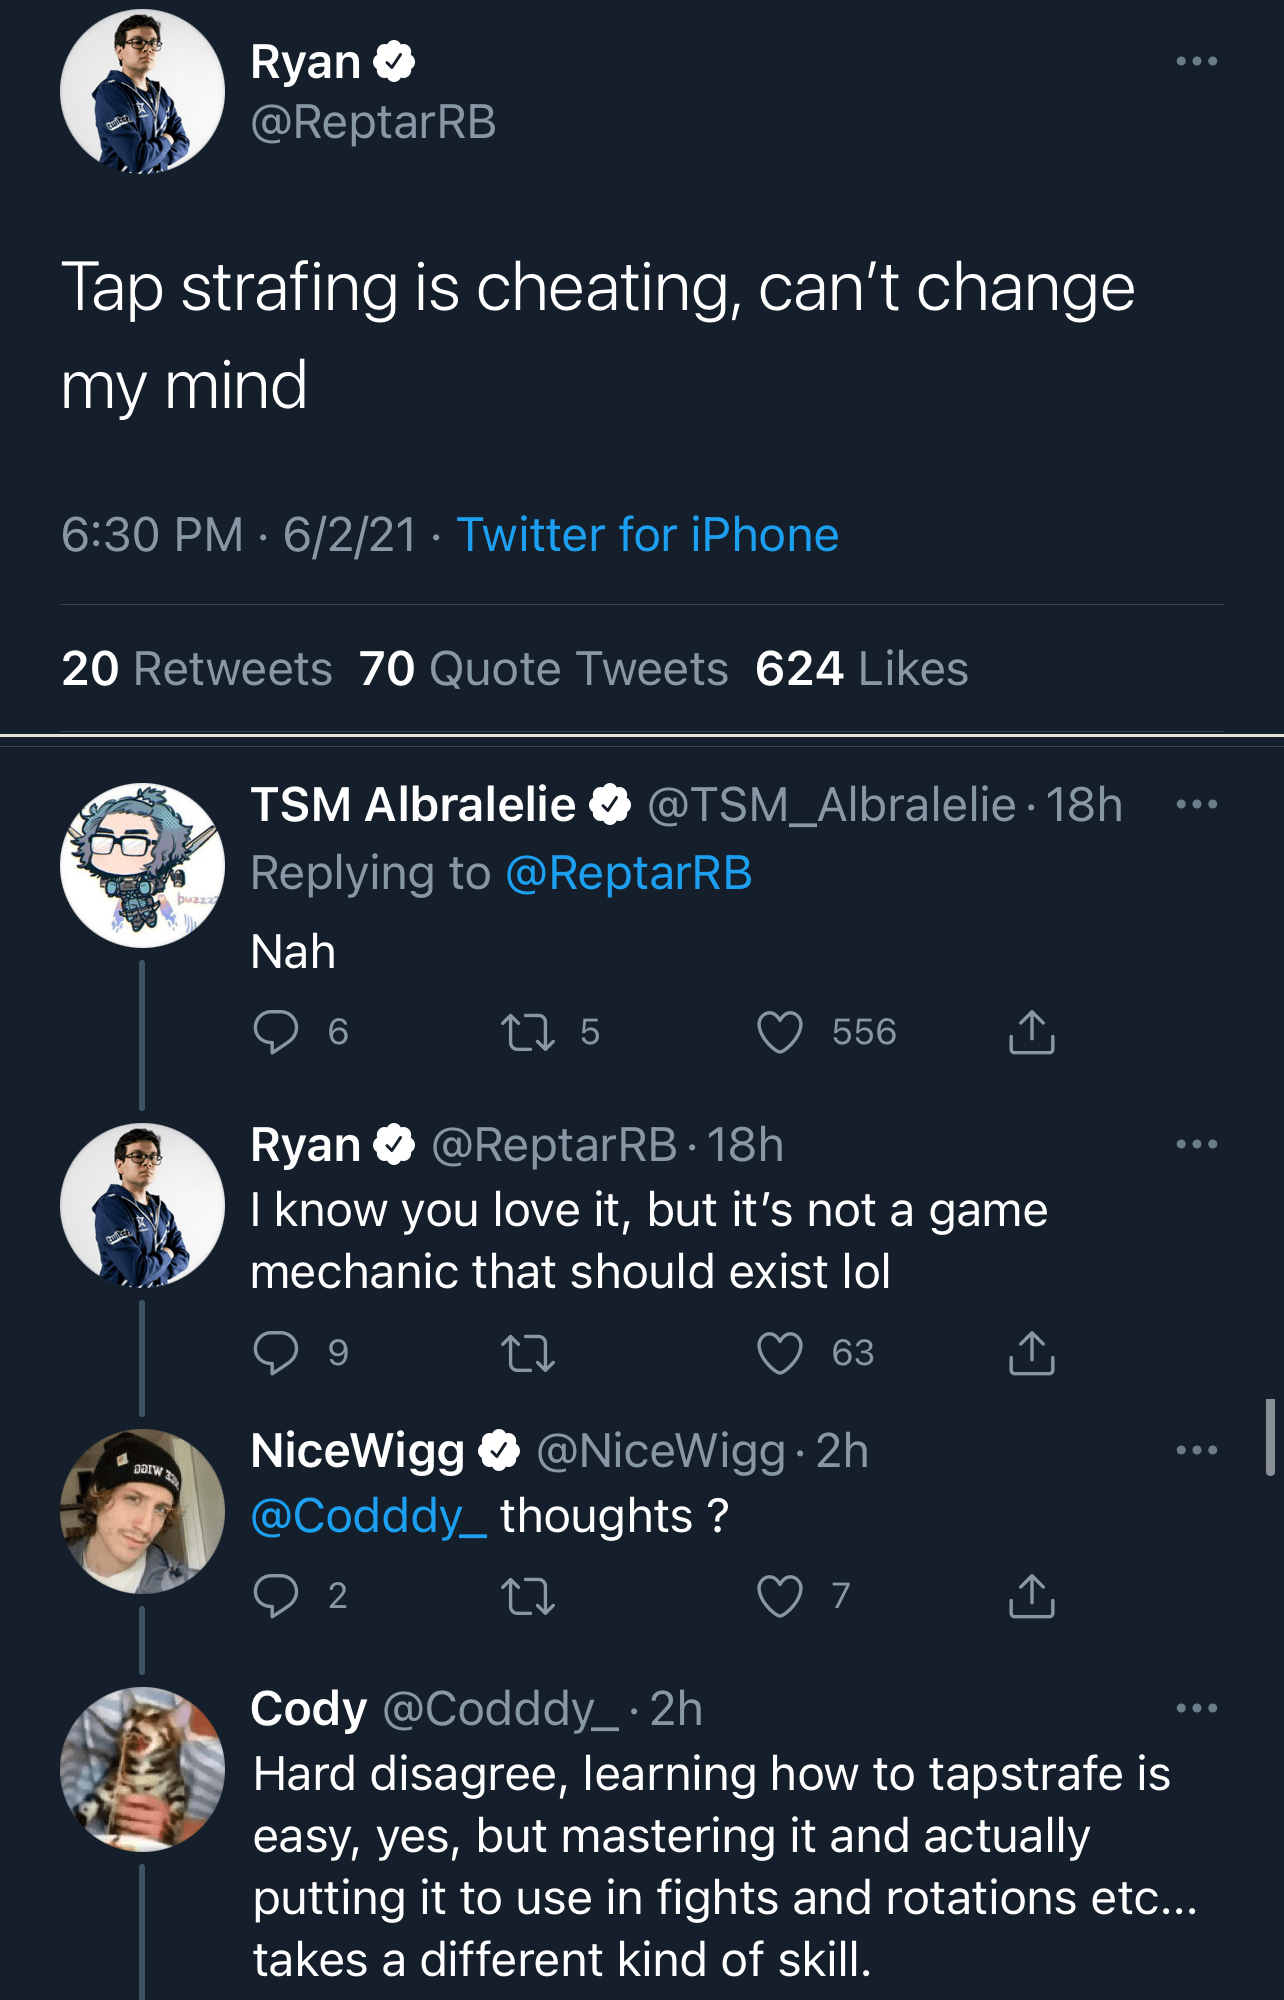Like TSM Albralelie's reply "Nah"

[782, 1034]
